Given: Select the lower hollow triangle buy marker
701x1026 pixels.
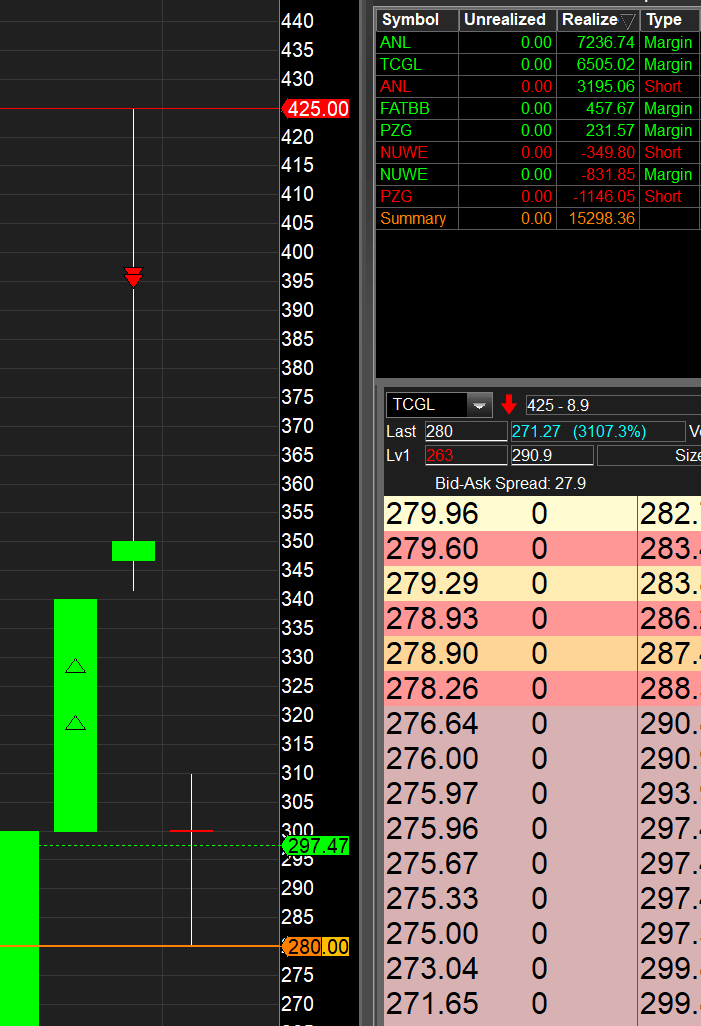Looking at the screenshot, I should pyautogui.click(x=75, y=722).
